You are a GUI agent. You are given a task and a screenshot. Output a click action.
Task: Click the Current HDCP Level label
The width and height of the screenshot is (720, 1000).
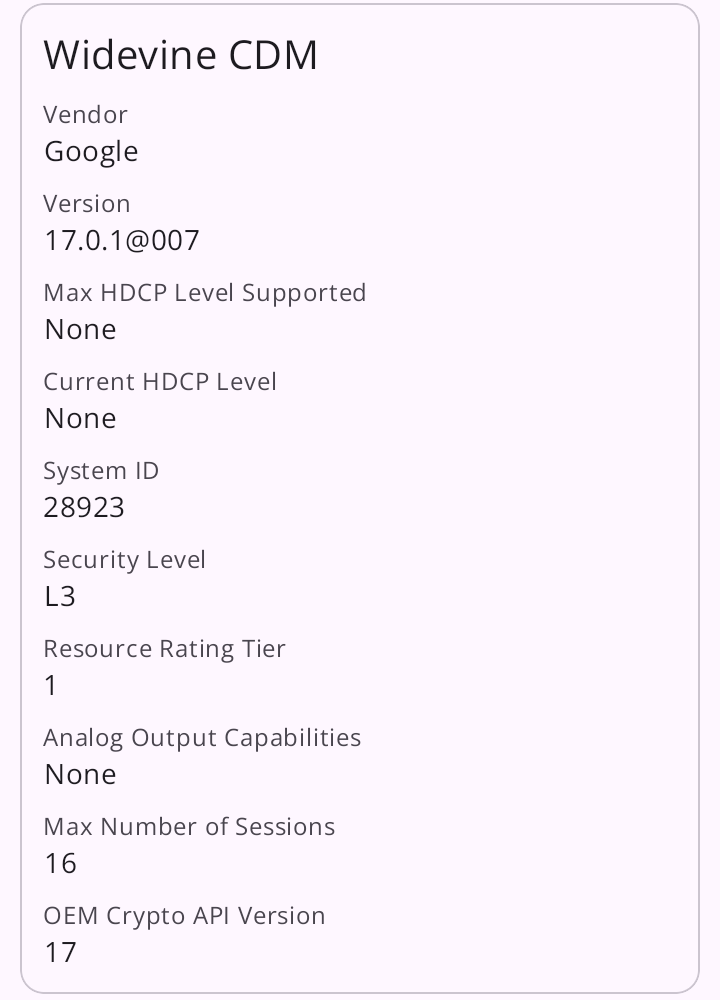click(160, 382)
